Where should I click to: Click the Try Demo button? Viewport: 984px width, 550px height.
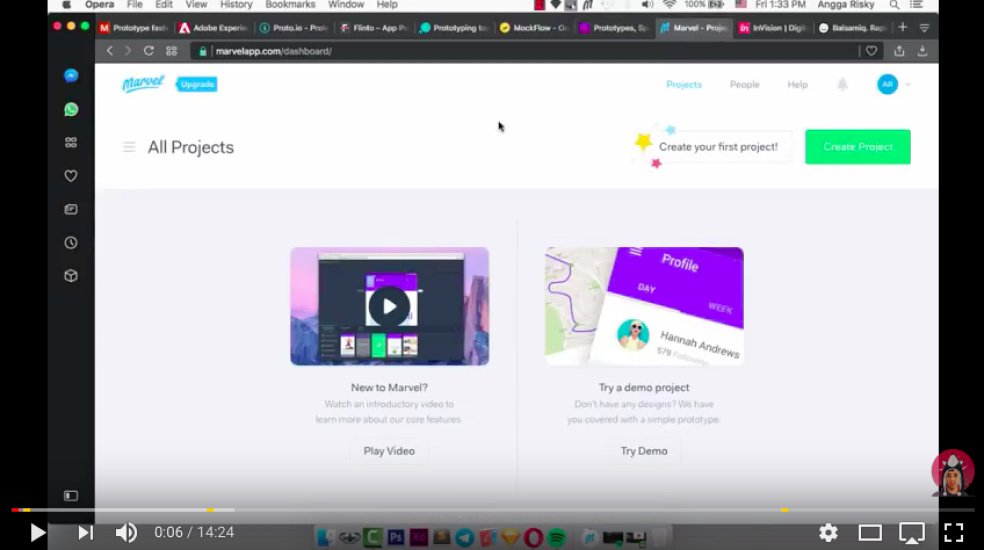(x=644, y=451)
